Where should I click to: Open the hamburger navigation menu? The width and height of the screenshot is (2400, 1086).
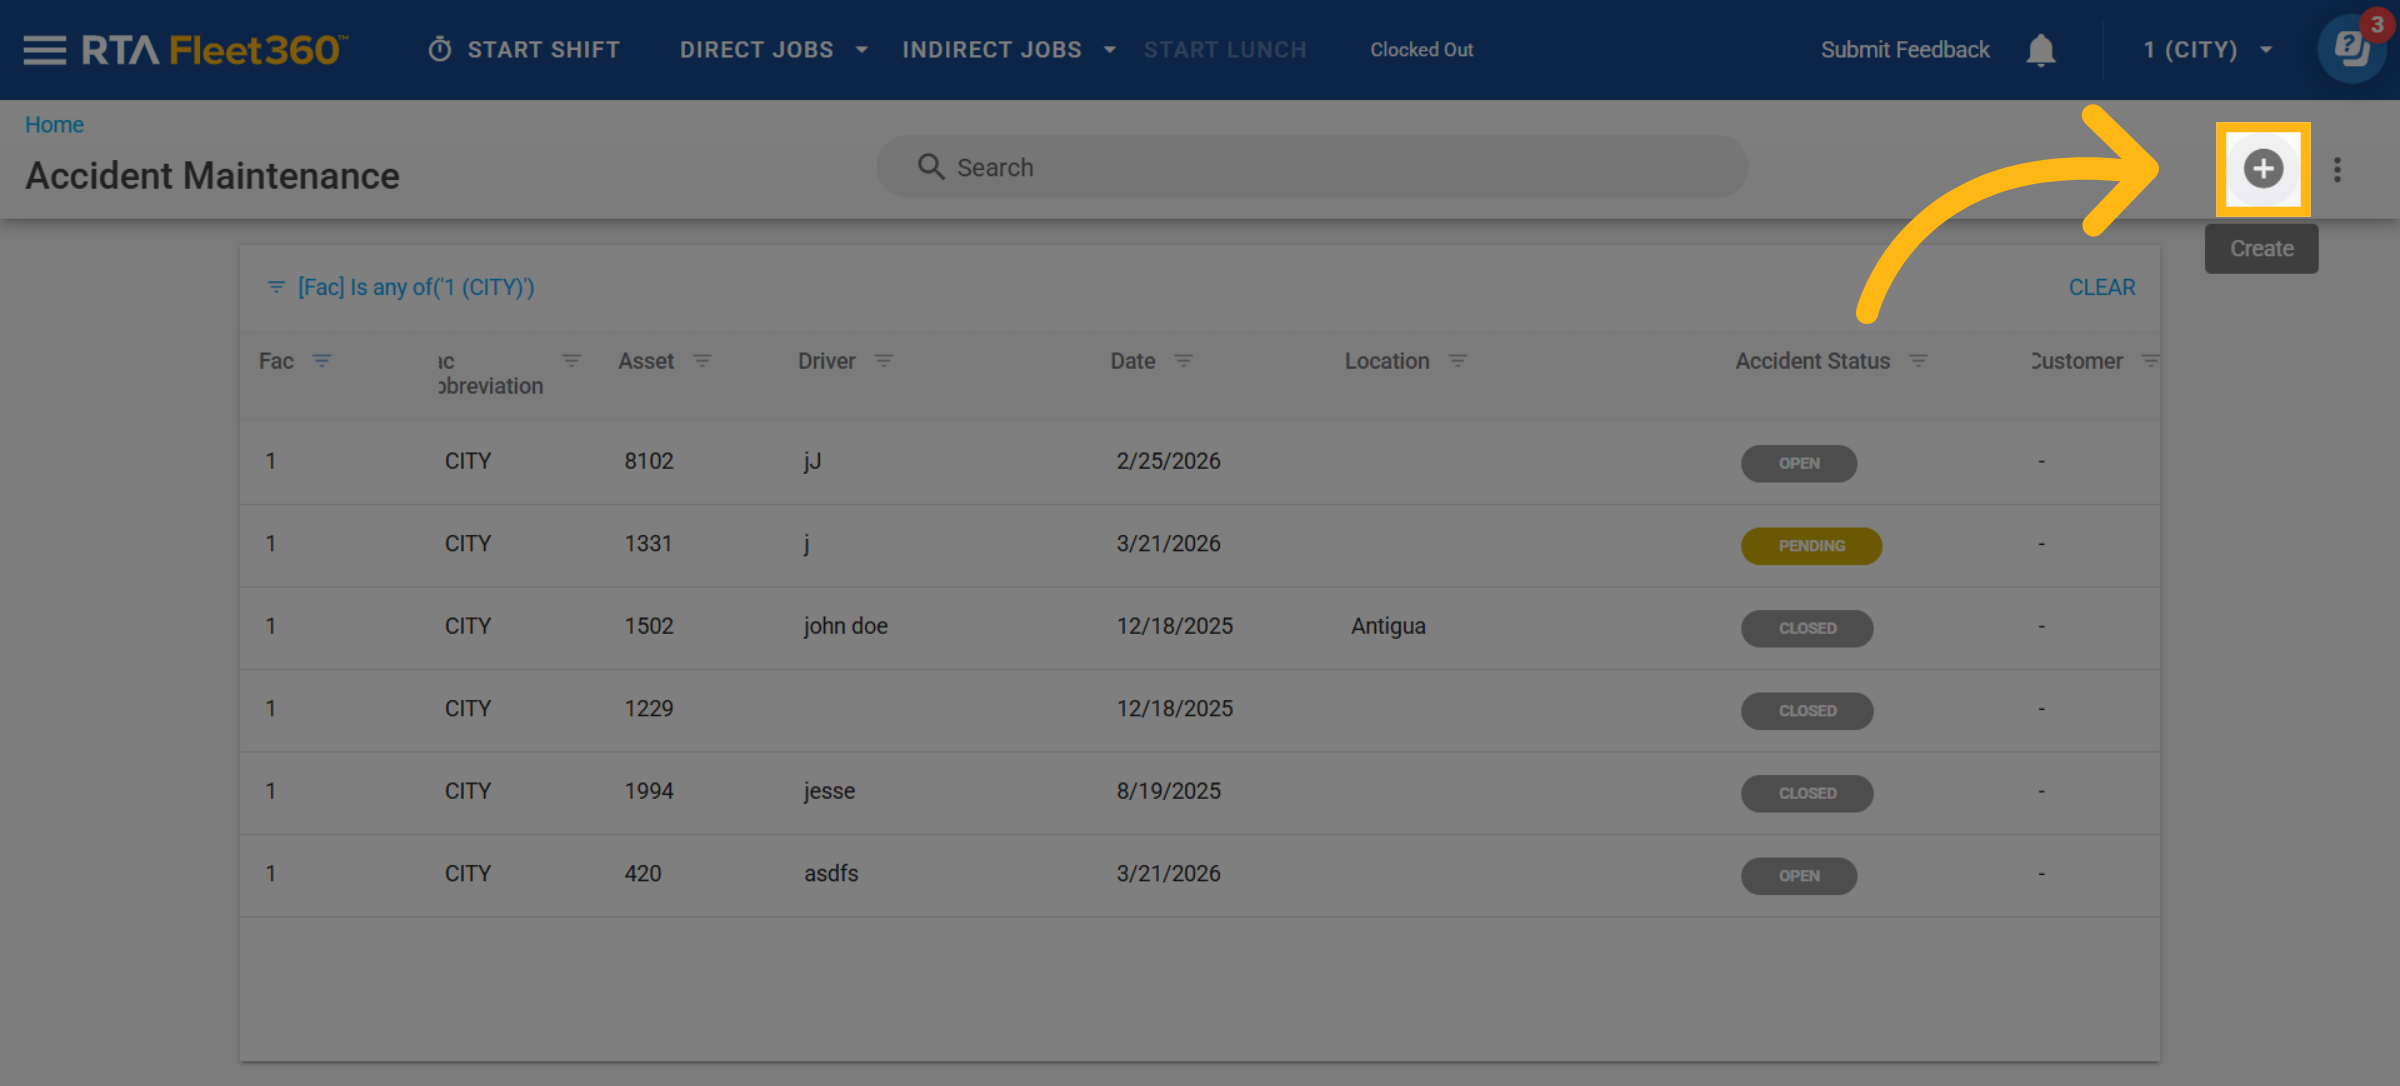(44, 49)
